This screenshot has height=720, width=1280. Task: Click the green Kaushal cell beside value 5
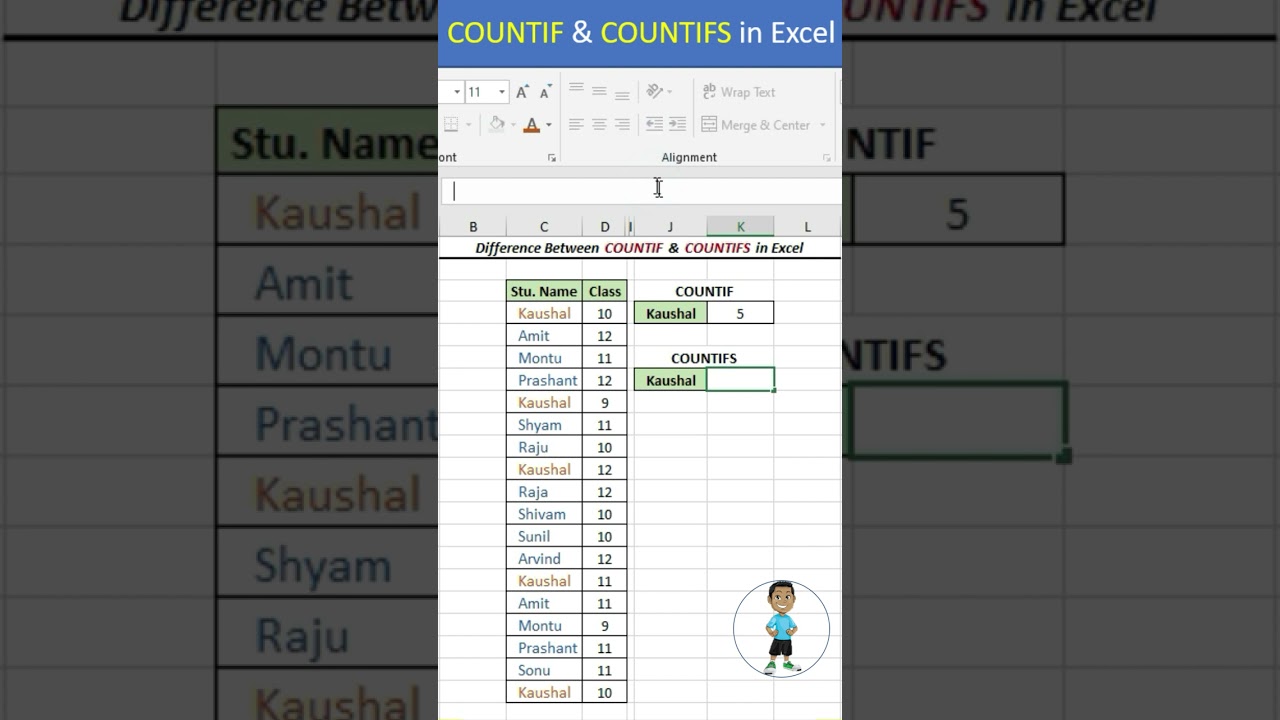click(x=670, y=313)
